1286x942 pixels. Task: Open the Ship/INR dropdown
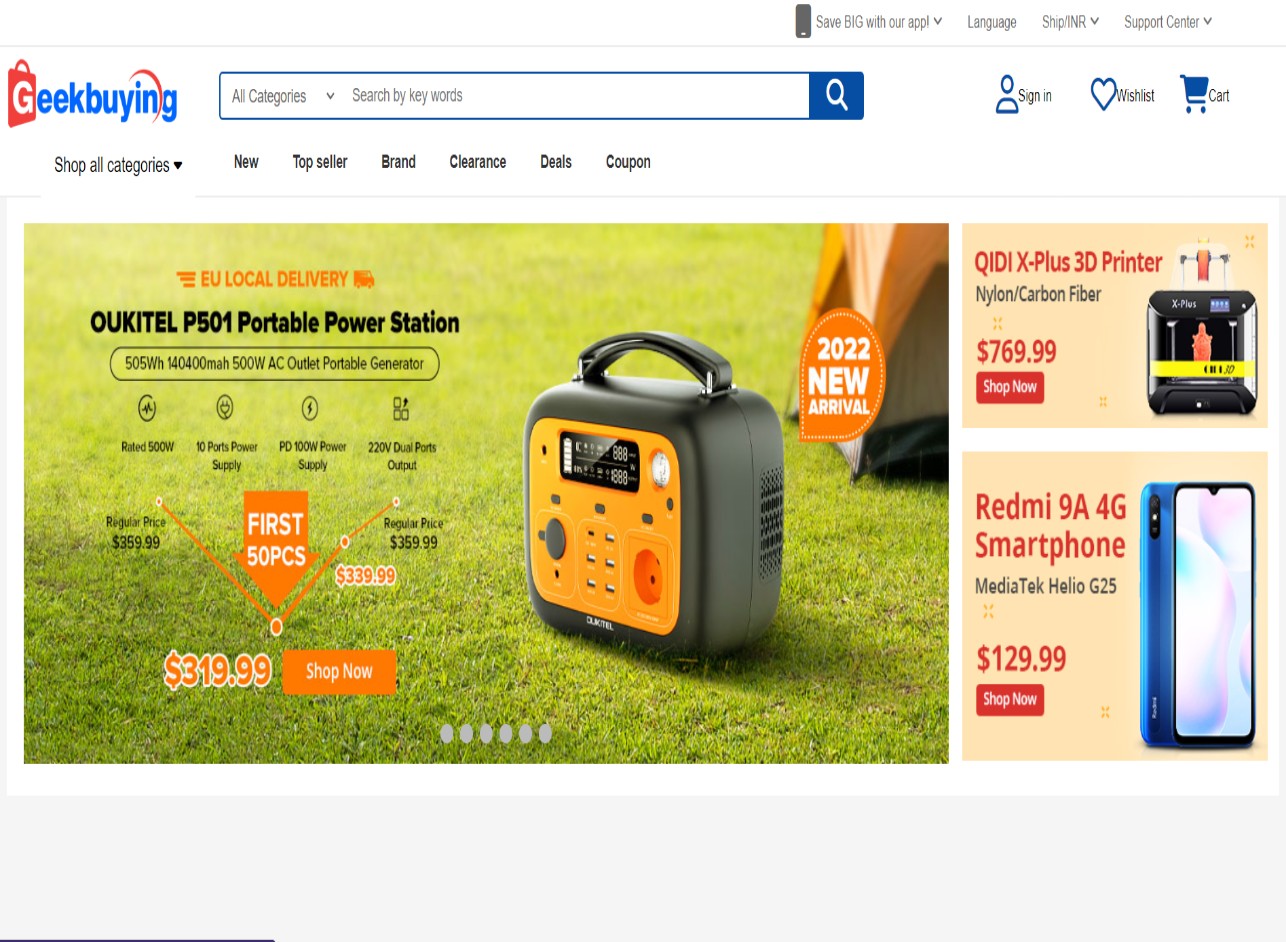pyautogui.click(x=1071, y=22)
